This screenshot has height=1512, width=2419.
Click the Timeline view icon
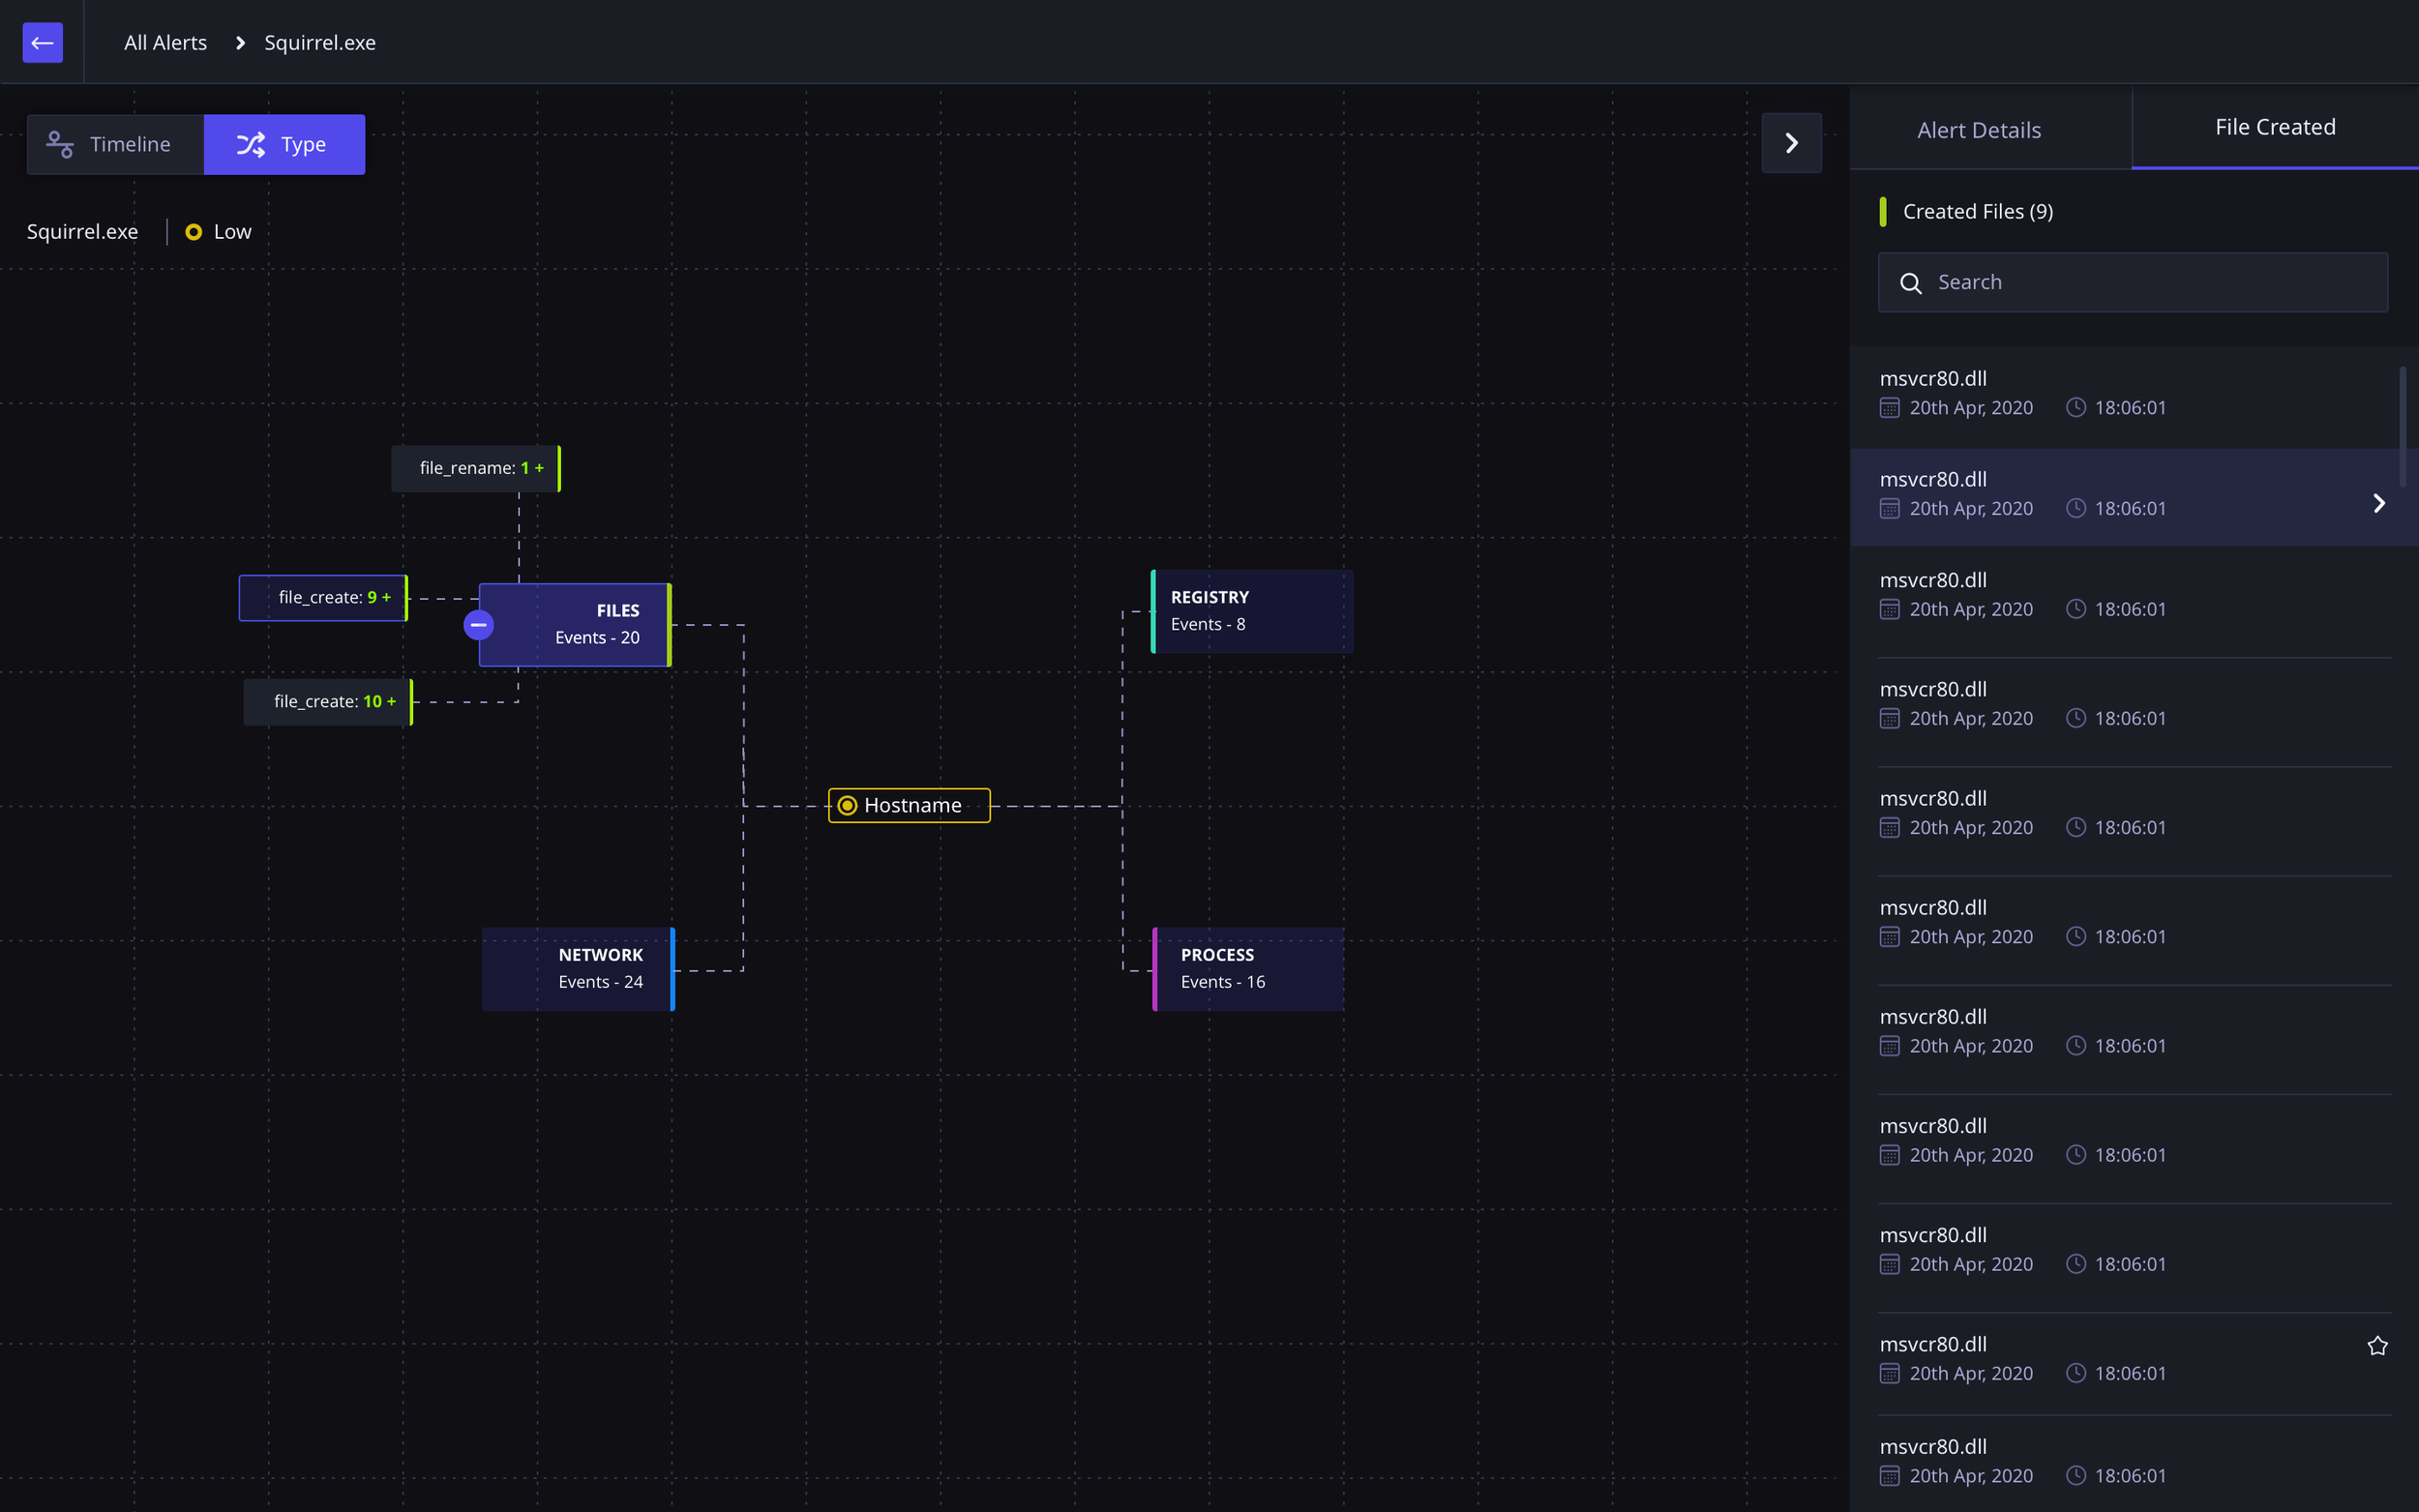pos(60,145)
